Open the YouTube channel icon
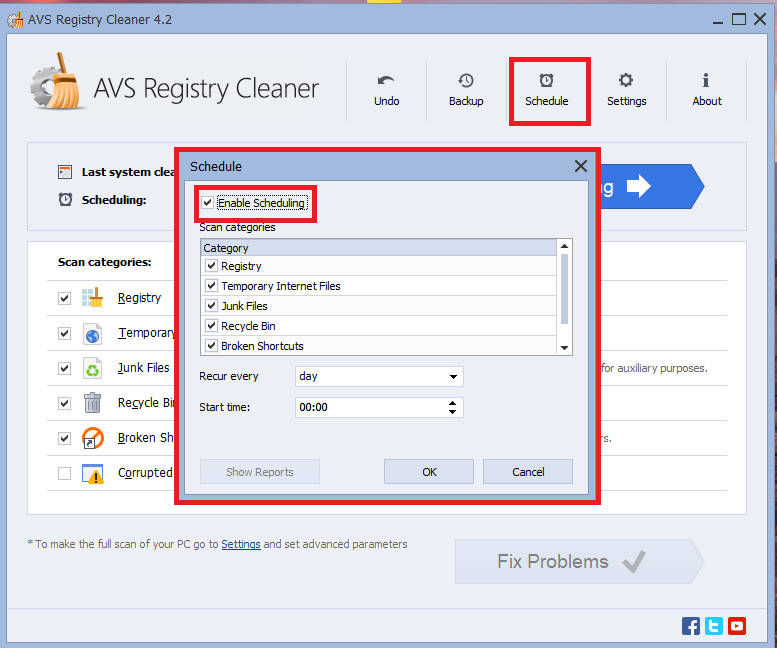This screenshot has height=648, width=777. [x=737, y=626]
